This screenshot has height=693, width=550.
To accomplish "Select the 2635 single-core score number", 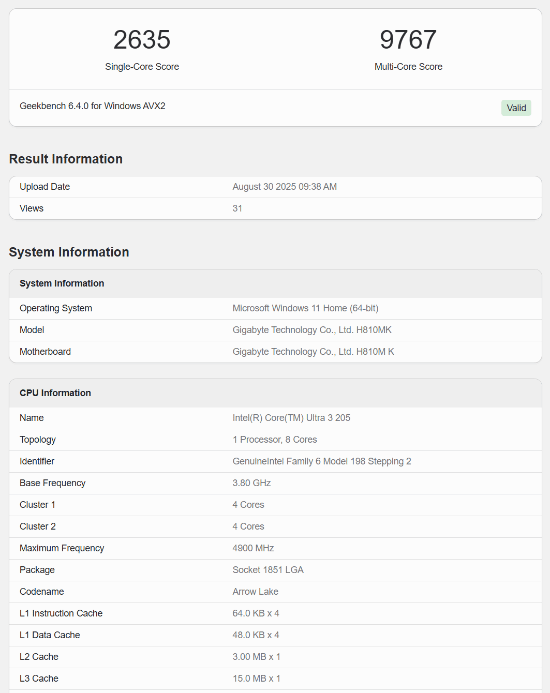I will (142, 40).
